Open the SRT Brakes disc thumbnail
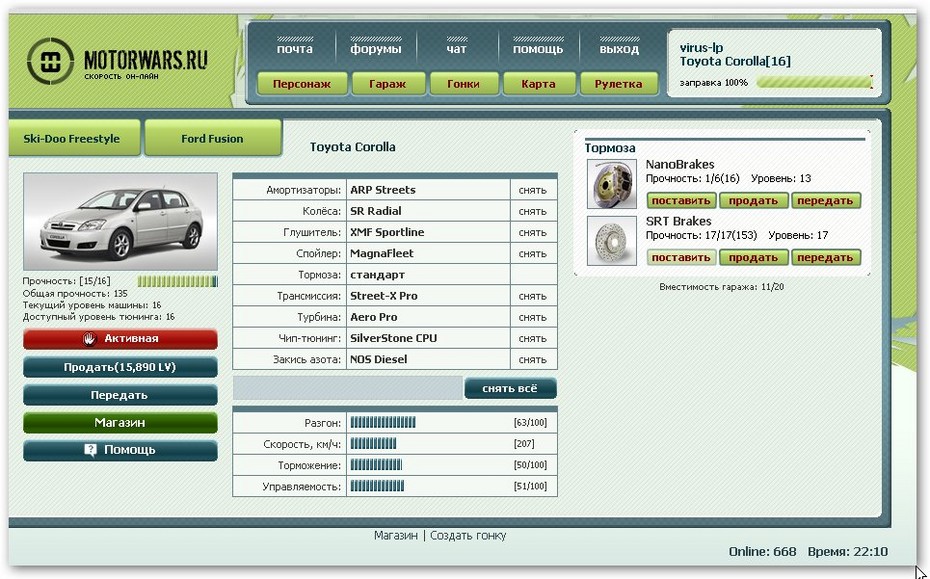 611,240
